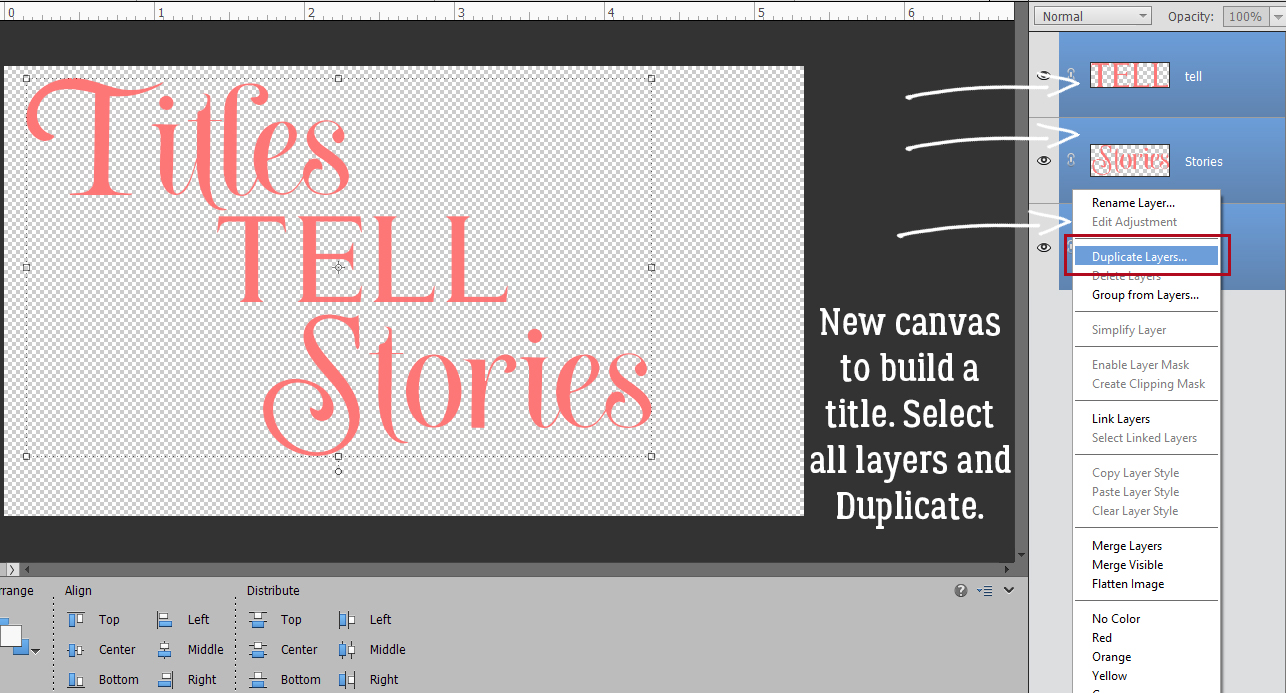The height and width of the screenshot is (693, 1286).
Task: Distribute layers by Bottom edges
Action: point(284,680)
